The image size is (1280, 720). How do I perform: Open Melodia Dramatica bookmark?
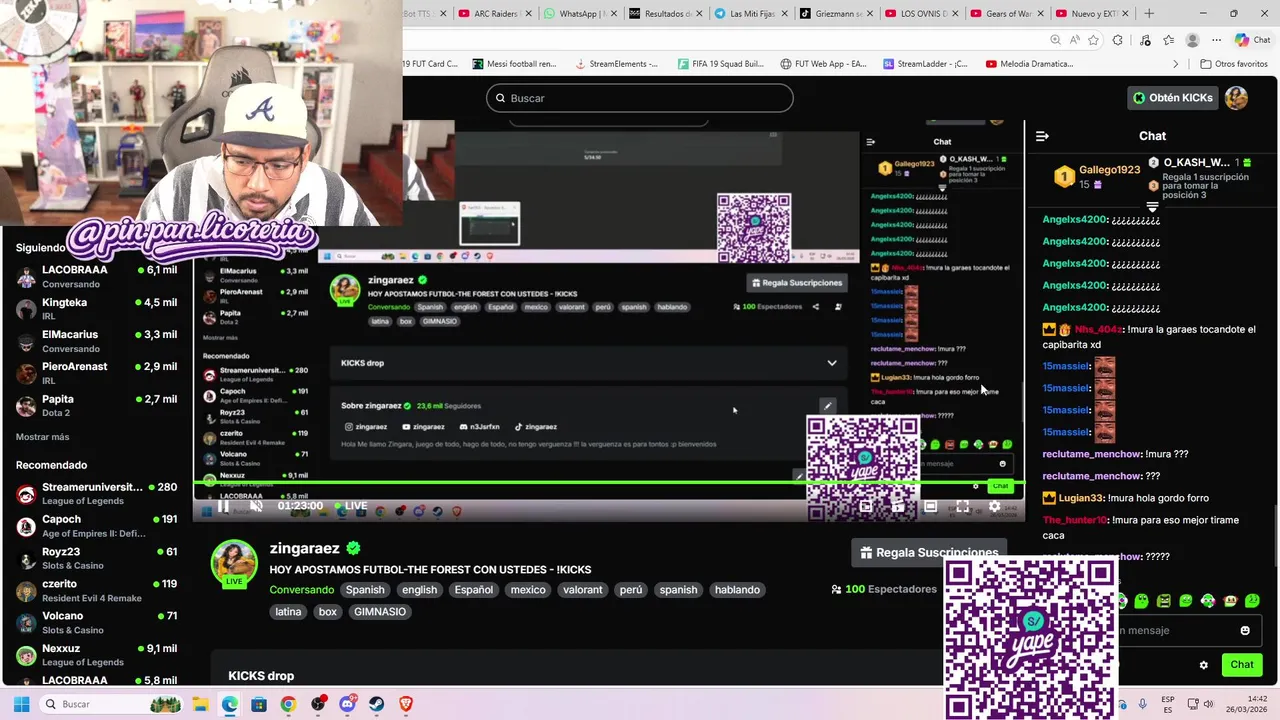(x=1029, y=64)
